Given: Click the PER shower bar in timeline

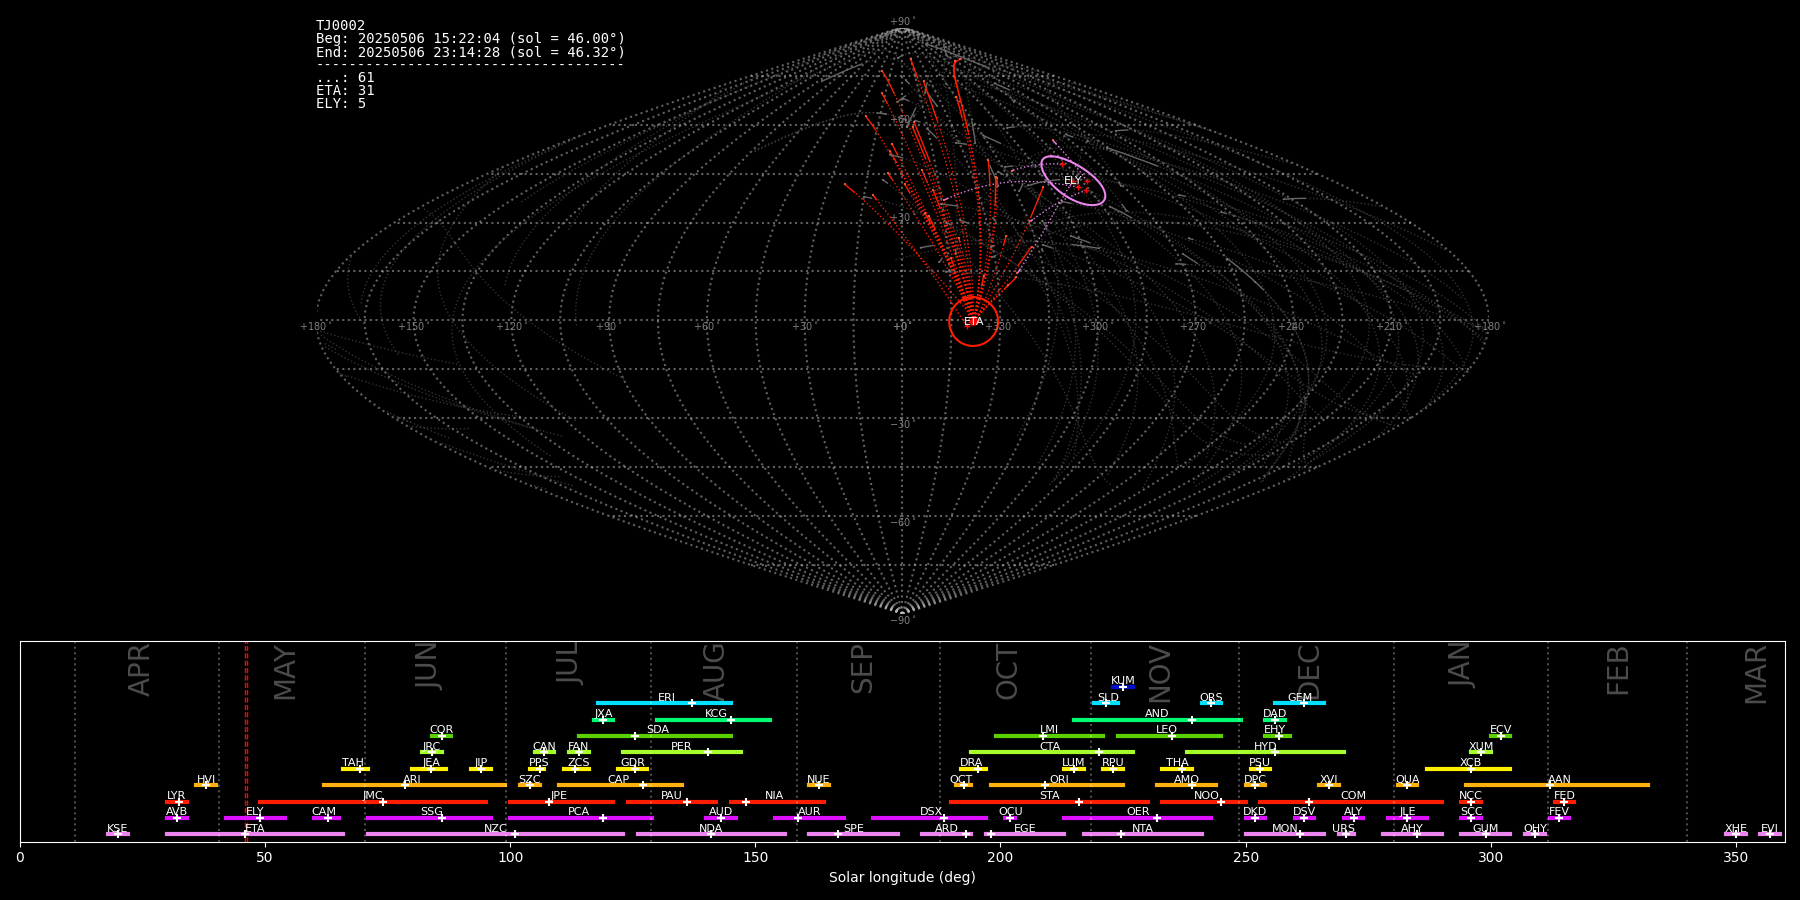Looking at the screenshot, I should coord(682,752).
